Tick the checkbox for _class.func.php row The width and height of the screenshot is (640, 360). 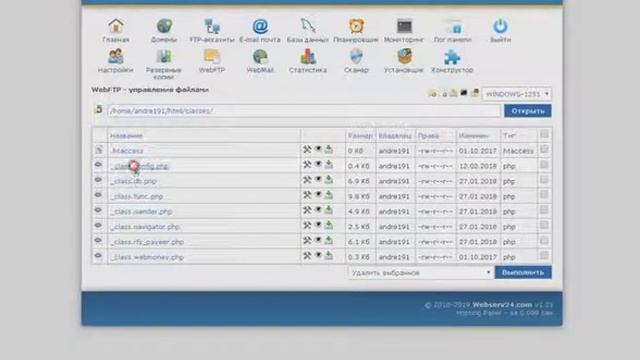point(544,195)
